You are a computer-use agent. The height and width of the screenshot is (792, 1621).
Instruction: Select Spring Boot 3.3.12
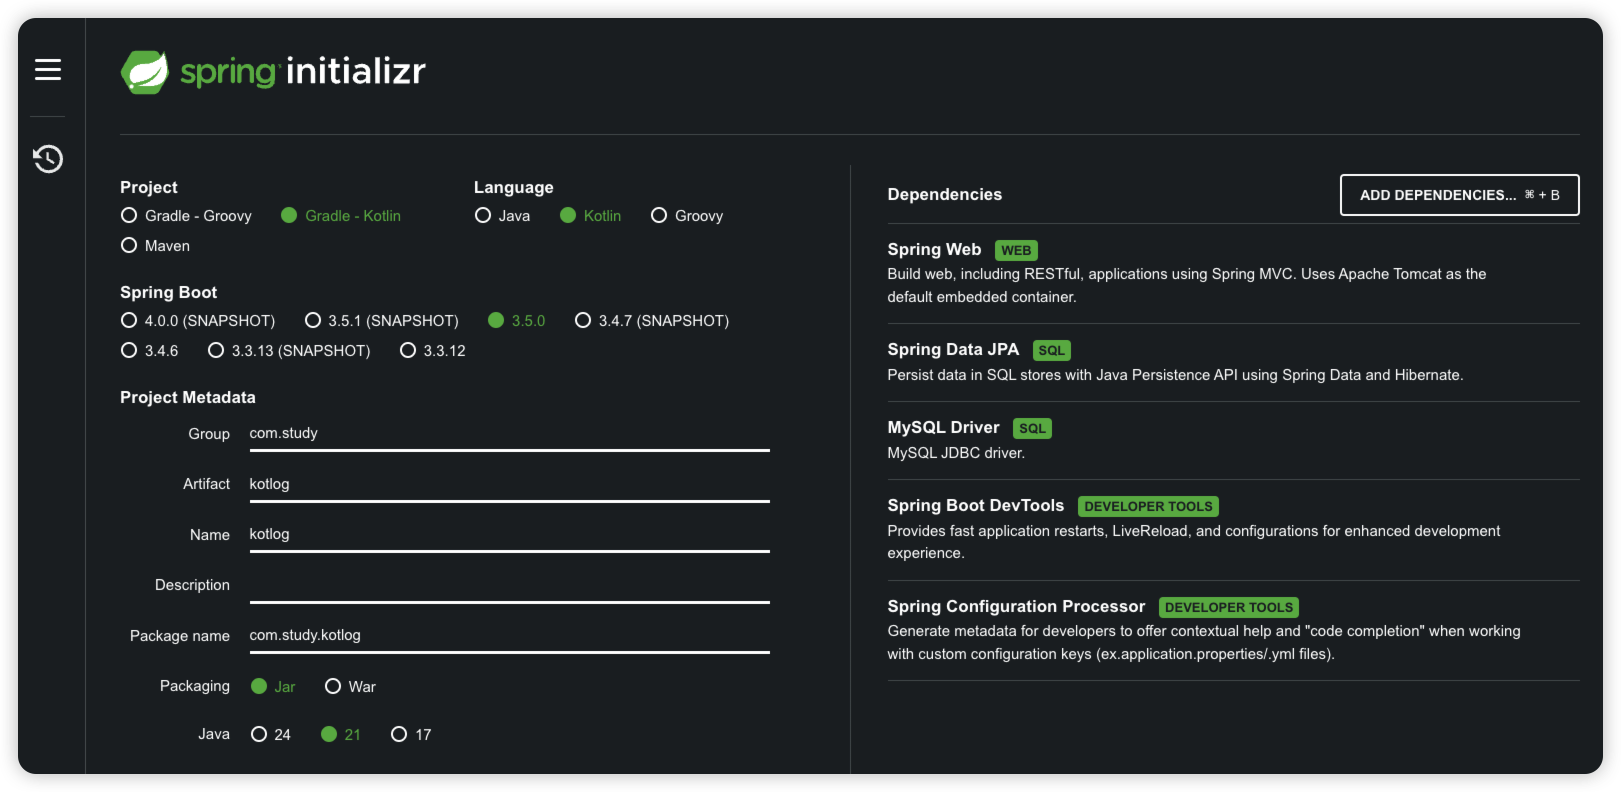(x=433, y=351)
